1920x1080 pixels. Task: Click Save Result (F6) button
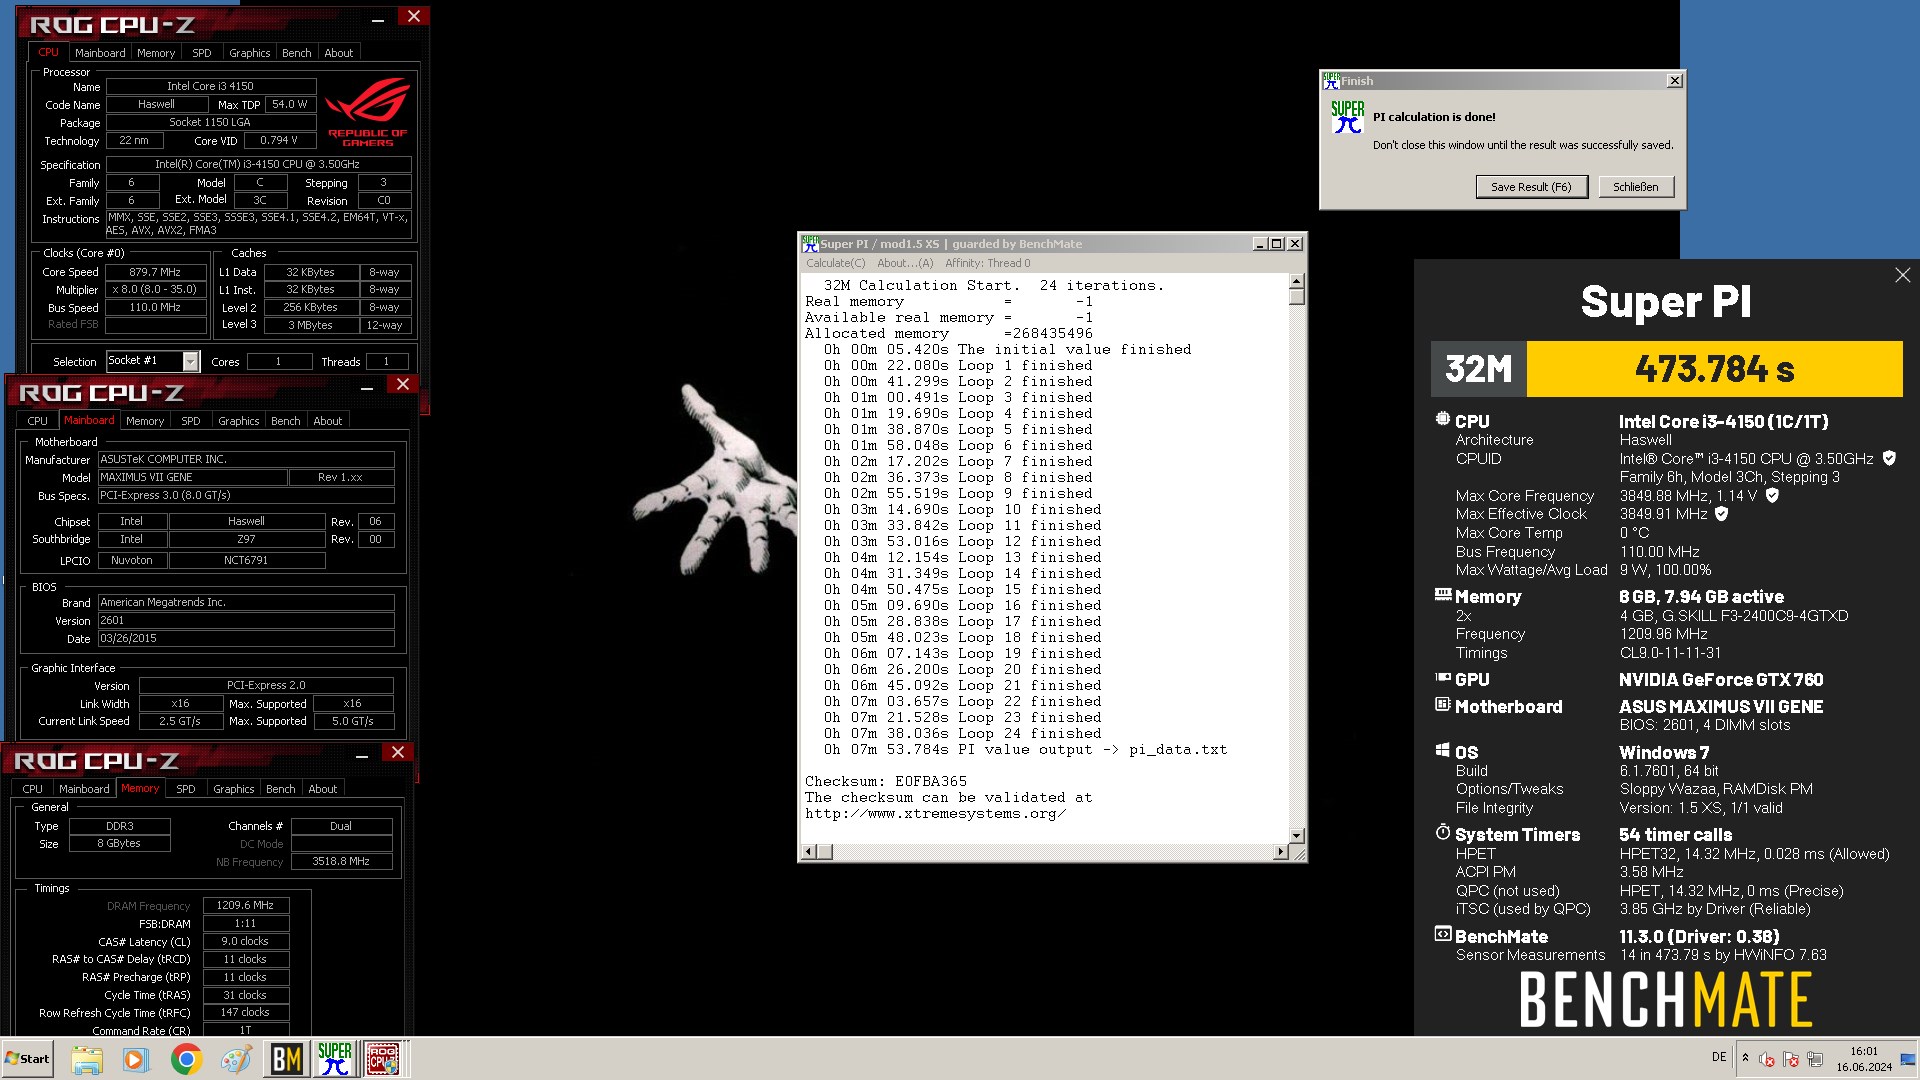pyautogui.click(x=1531, y=187)
